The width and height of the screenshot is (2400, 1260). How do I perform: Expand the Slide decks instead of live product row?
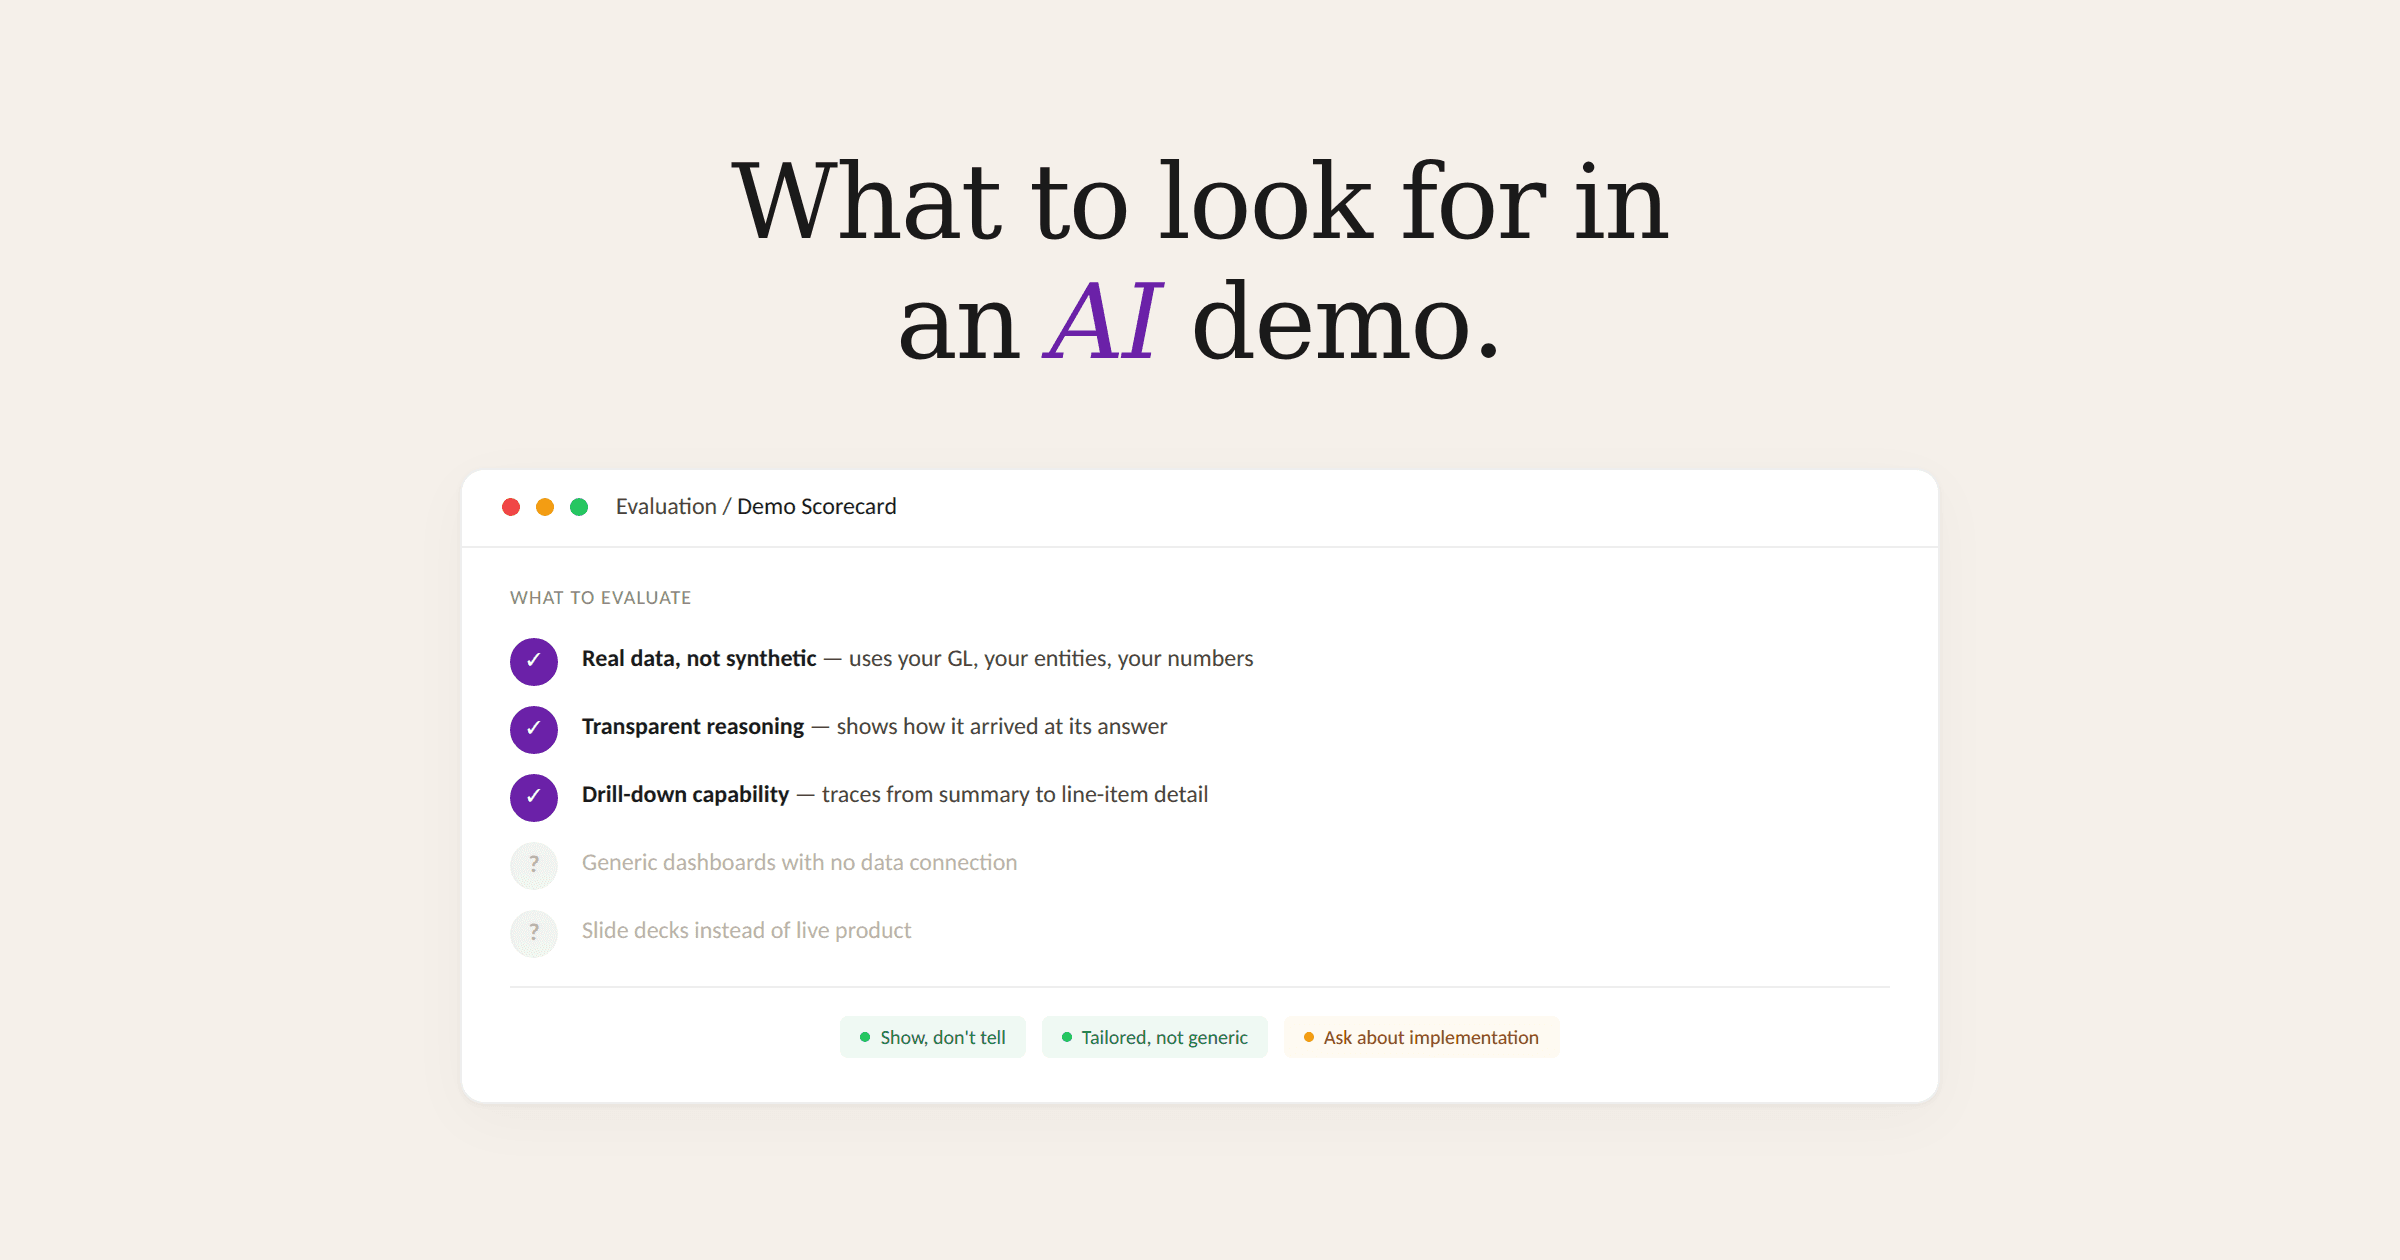745,930
